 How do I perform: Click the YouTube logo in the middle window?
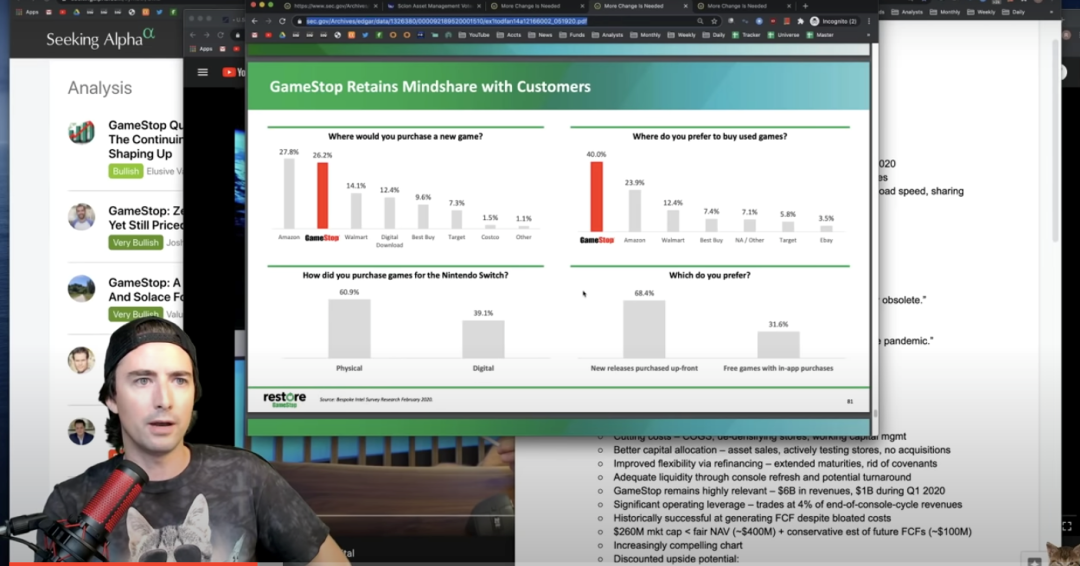click(x=234, y=72)
